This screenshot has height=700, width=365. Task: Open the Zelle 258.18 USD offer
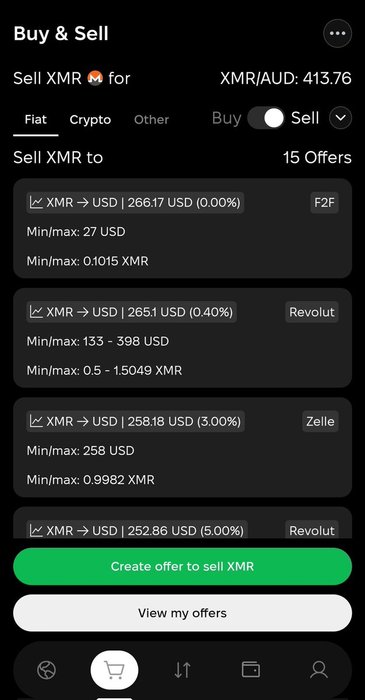pyautogui.click(x=182, y=447)
